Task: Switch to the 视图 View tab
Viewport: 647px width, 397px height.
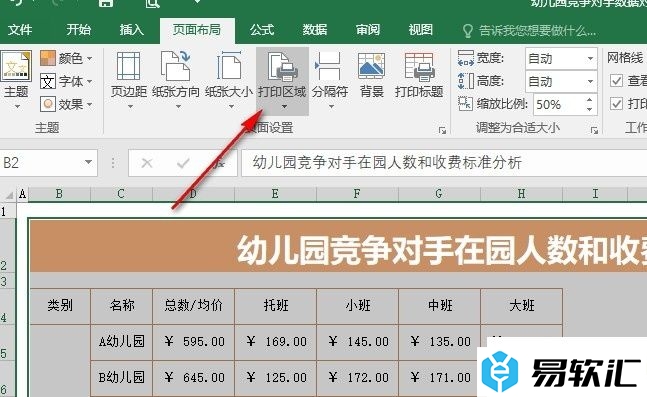Action: [x=420, y=30]
